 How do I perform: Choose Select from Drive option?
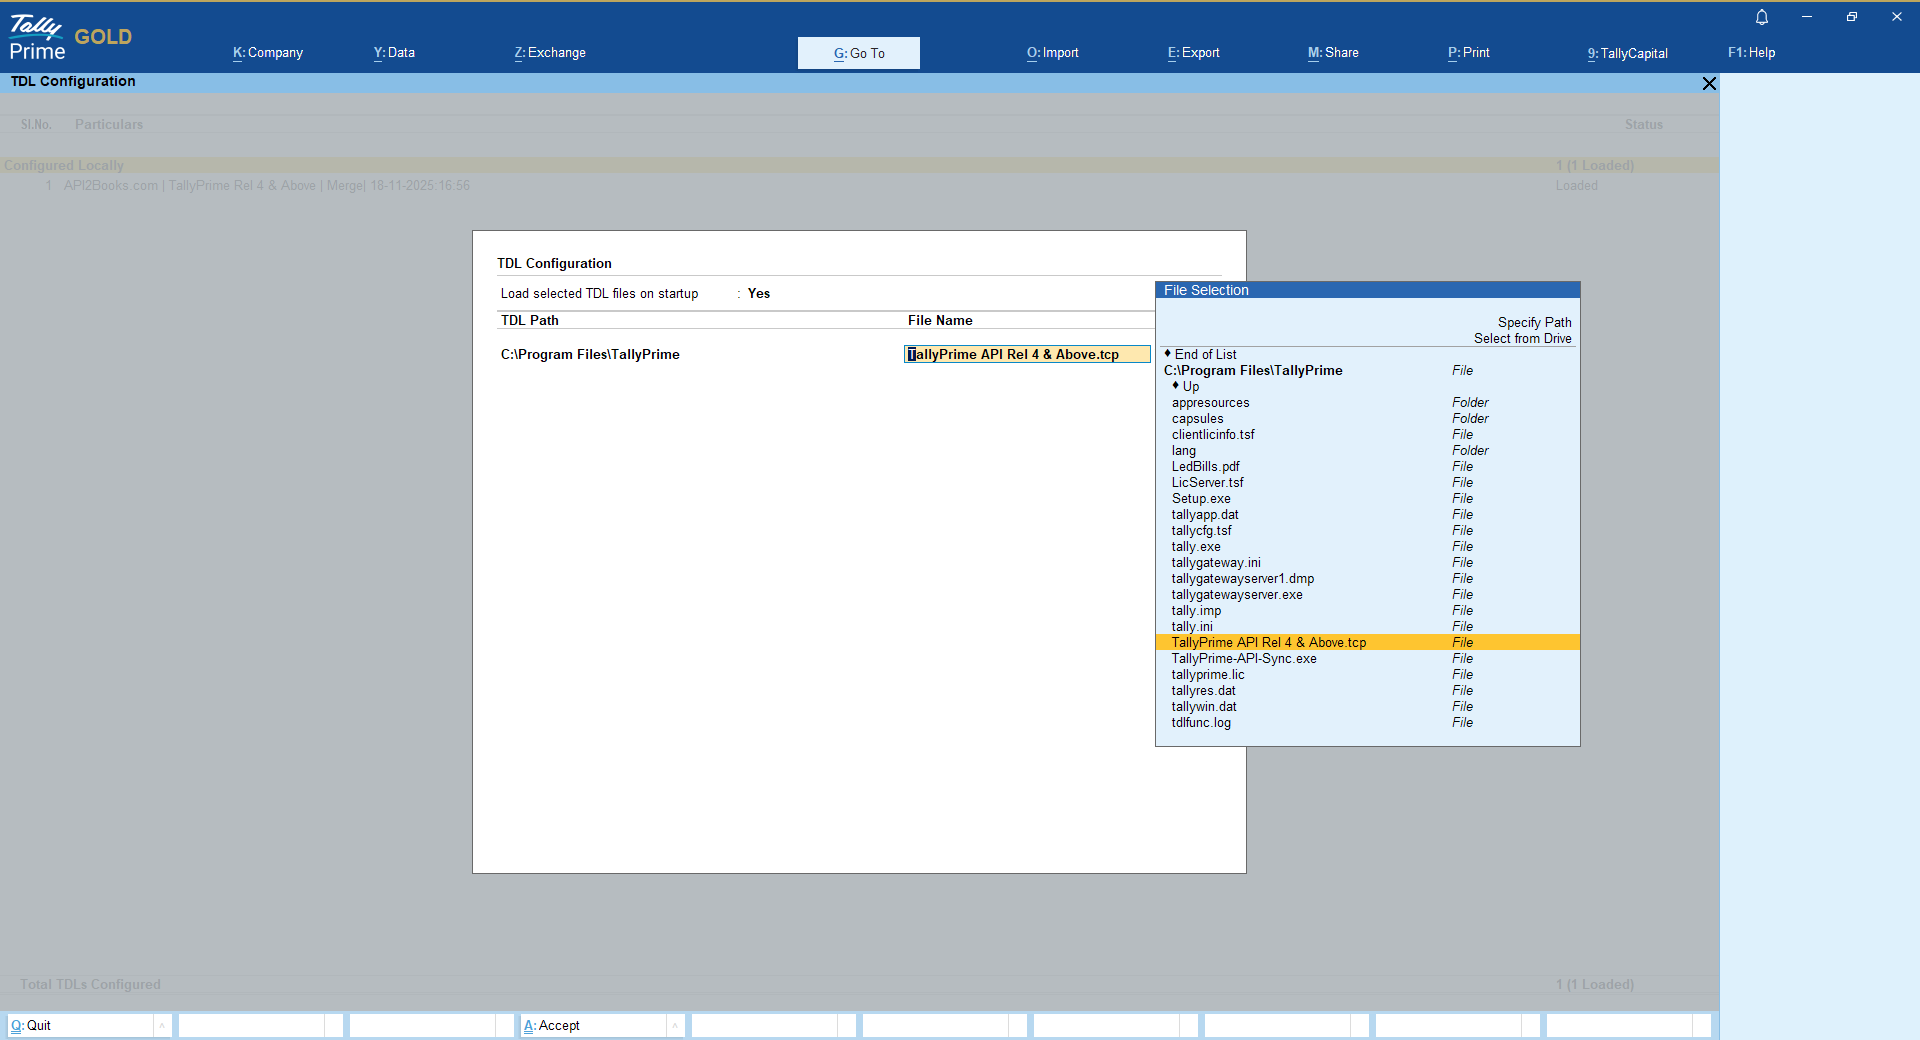click(1522, 338)
